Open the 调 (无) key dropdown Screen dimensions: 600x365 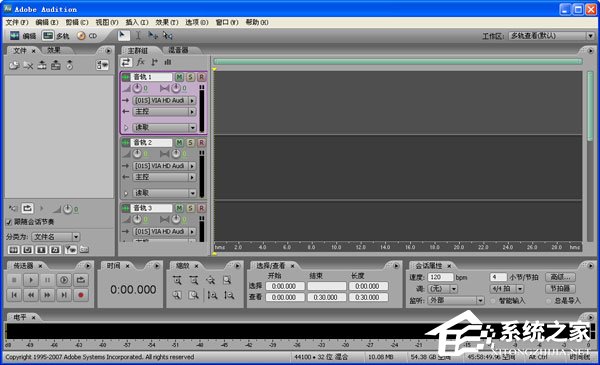click(x=442, y=289)
